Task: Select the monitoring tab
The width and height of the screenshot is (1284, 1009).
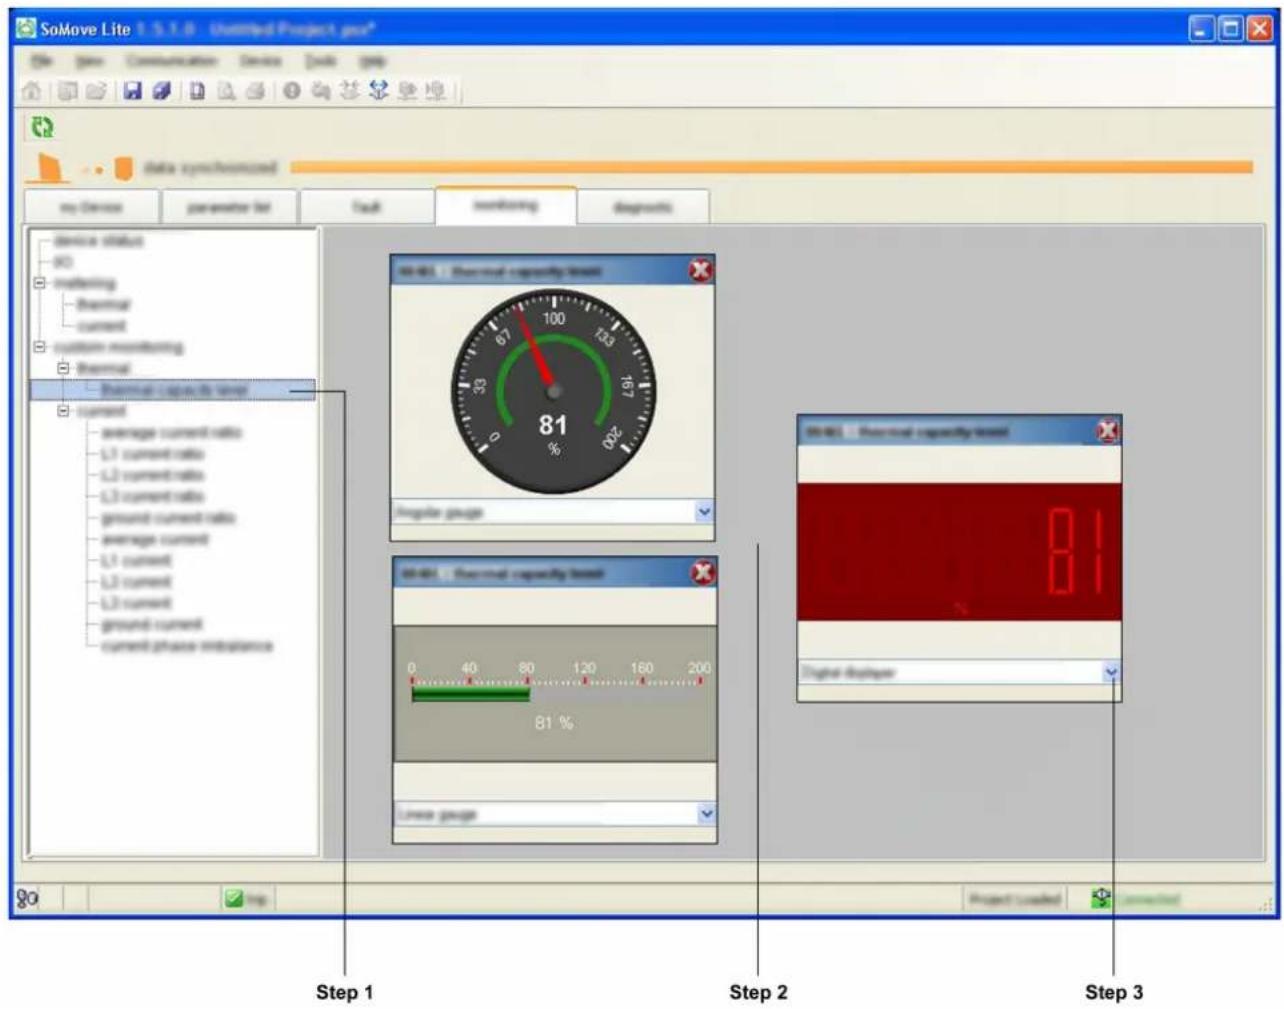Action: [506, 205]
